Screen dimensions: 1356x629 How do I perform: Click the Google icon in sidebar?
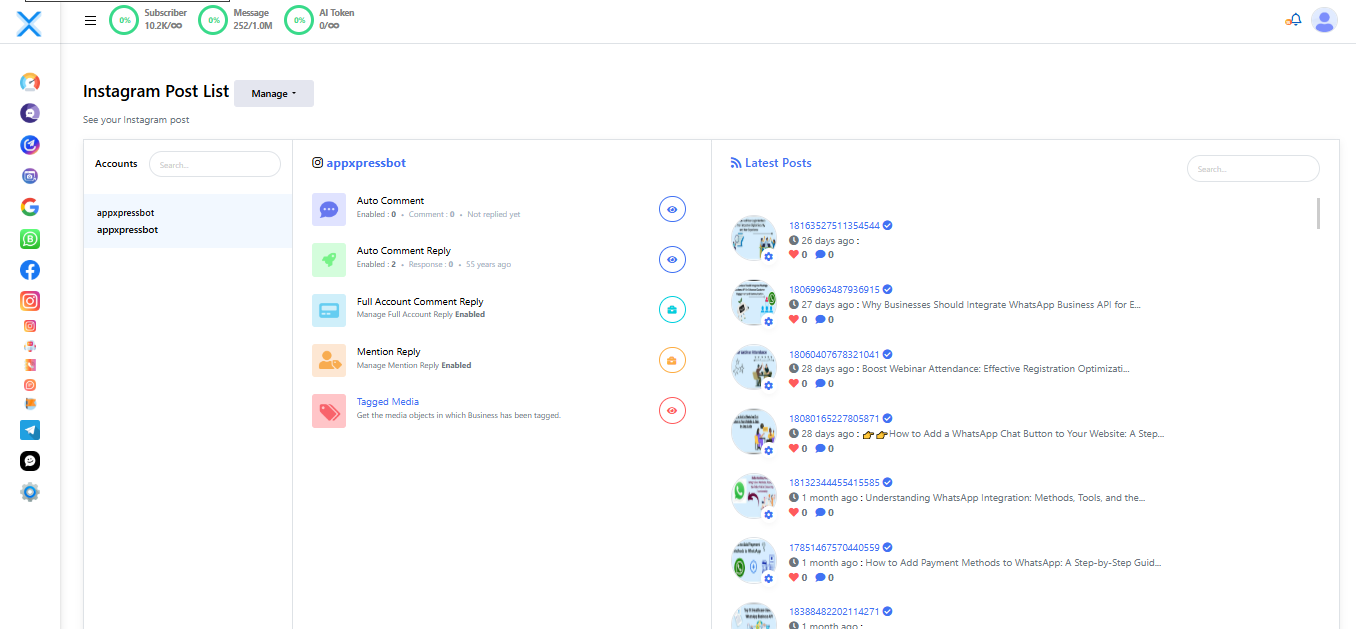click(30, 207)
